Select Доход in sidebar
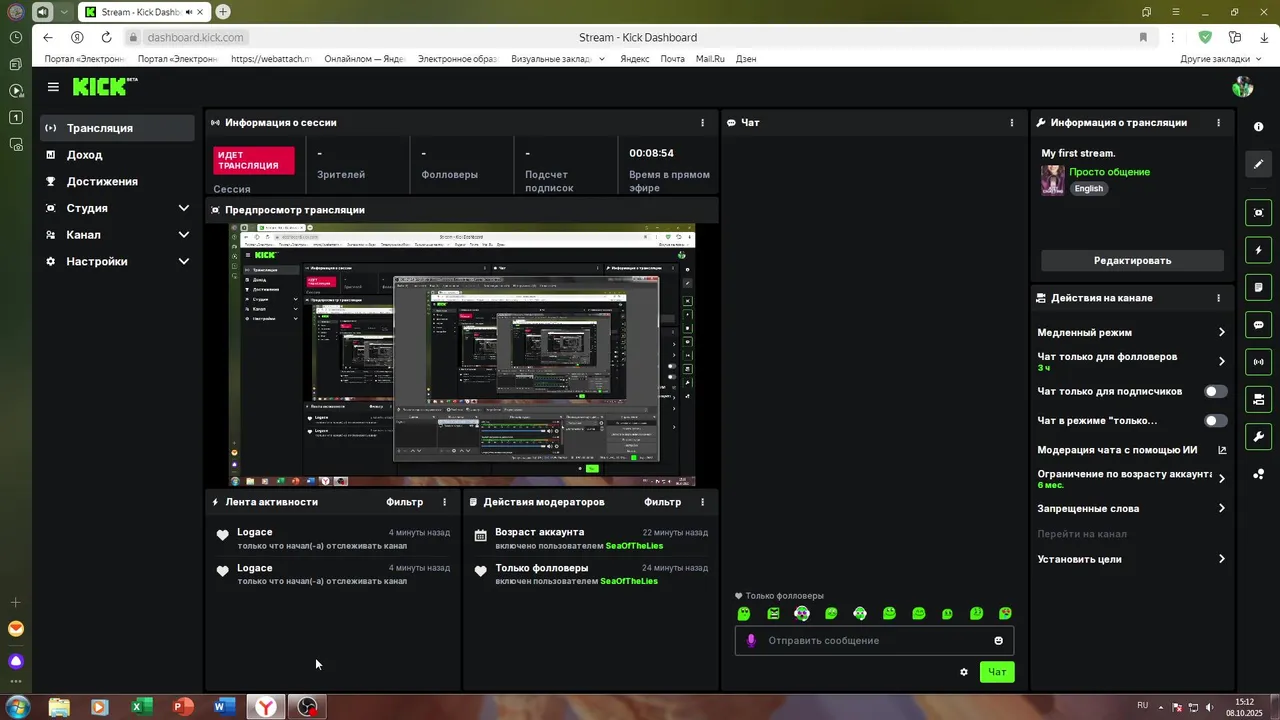 [118, 155]
